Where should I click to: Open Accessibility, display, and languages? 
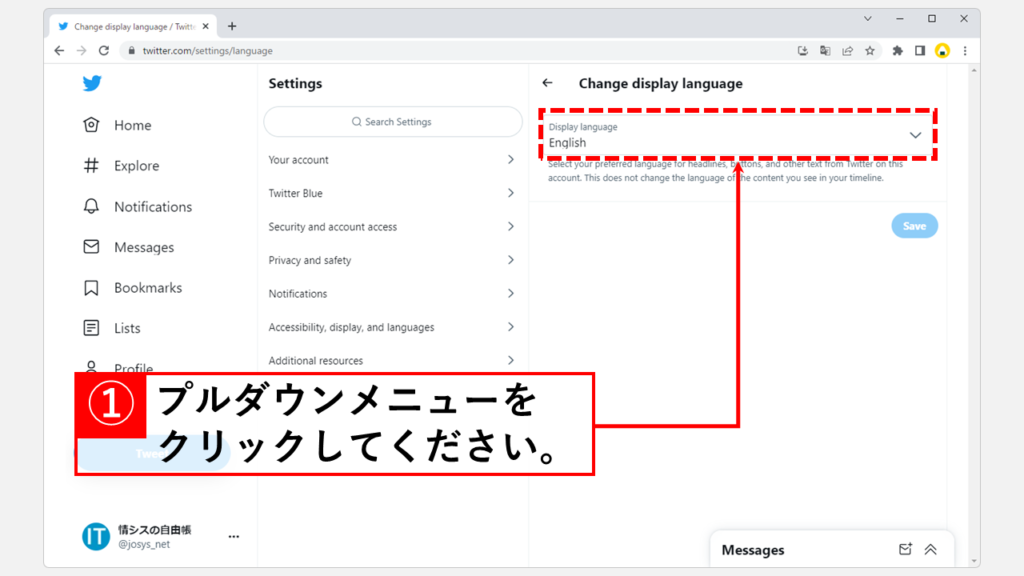pyautogui.click(x=392, y=327)
